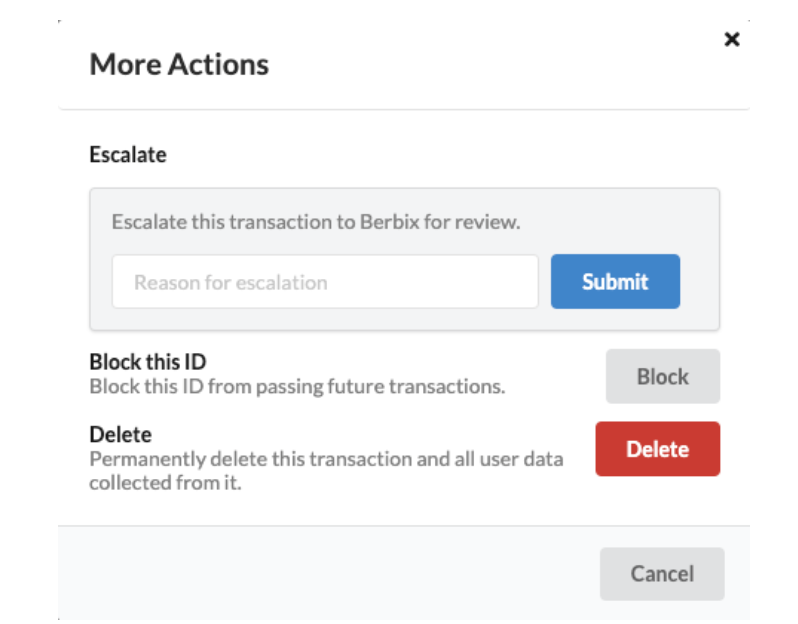Cancel the More Actions dialog
Screen dimensions: 798x624
pos(662,574)
